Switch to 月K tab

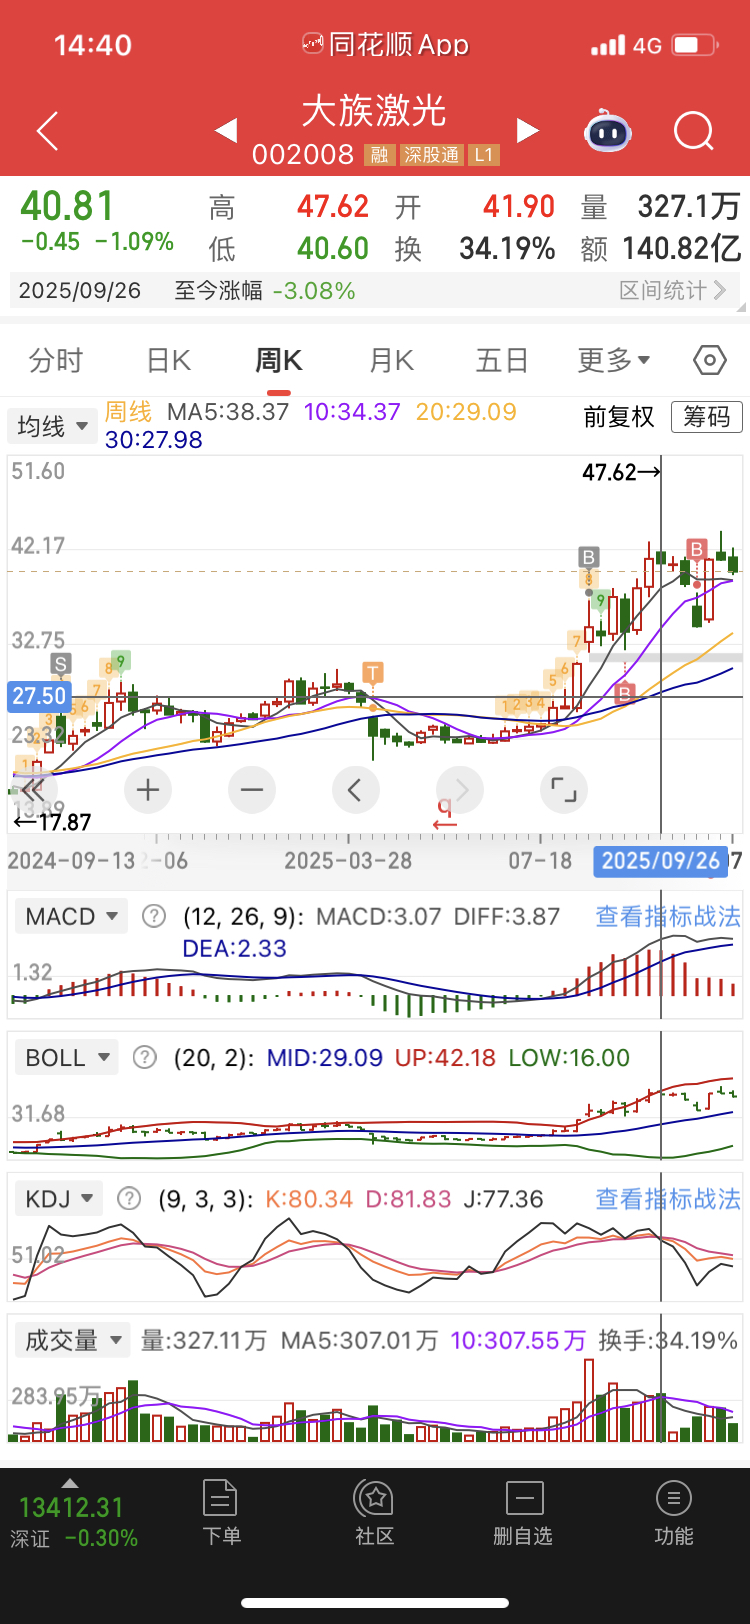point(391,360)
